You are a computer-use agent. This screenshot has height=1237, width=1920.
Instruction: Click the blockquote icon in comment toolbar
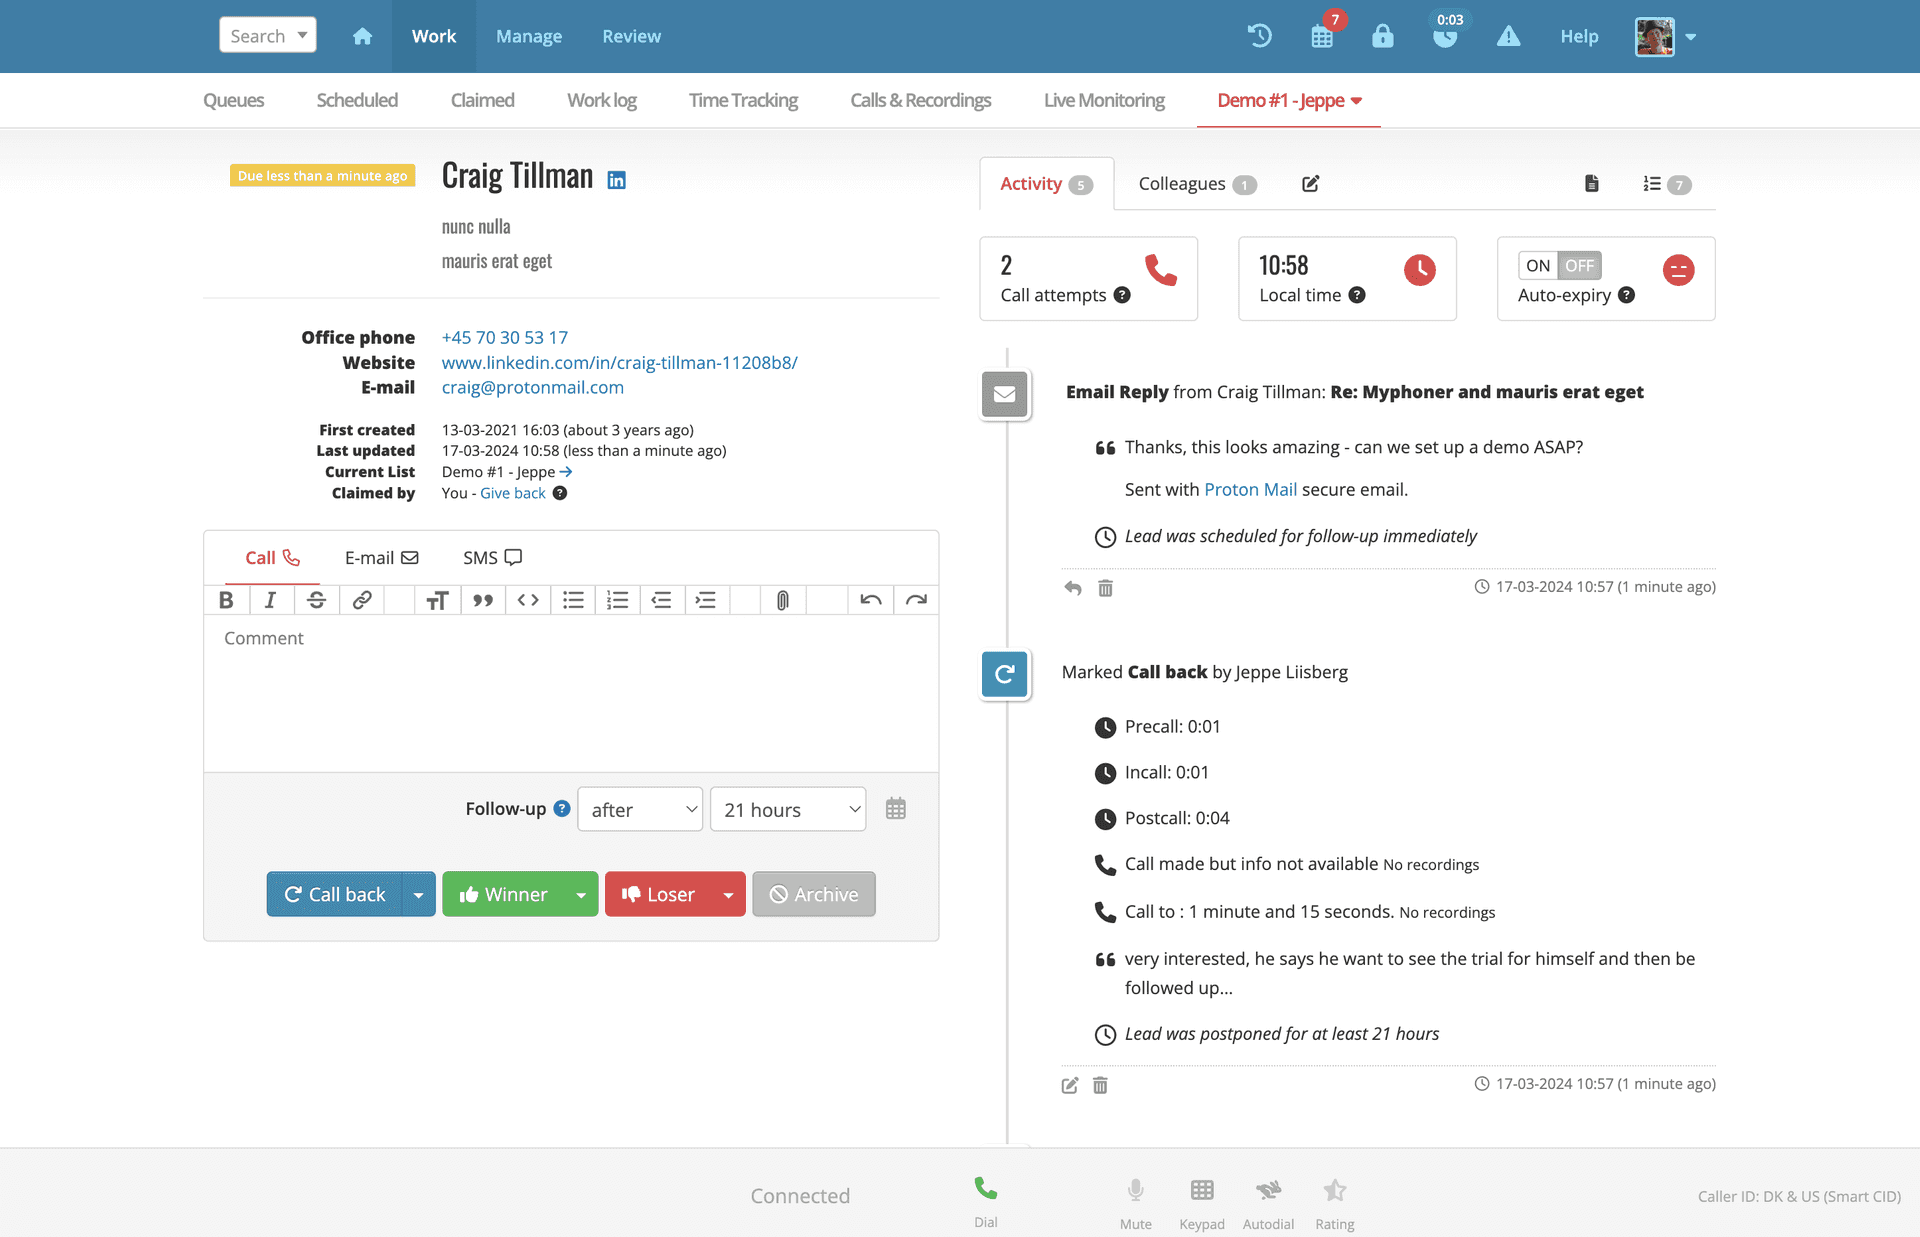coord(480,598)
